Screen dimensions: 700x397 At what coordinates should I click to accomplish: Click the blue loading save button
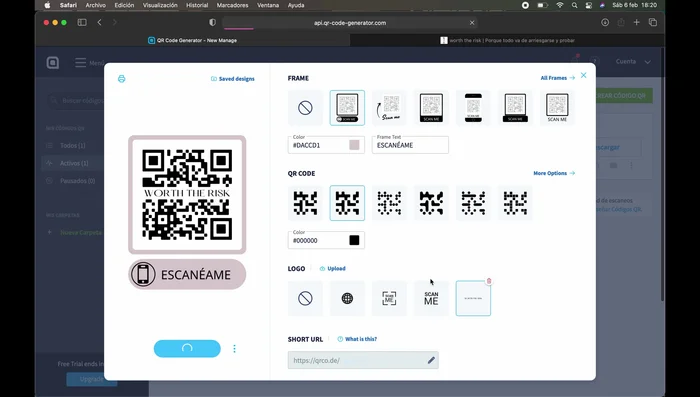click(x=187, y=349)
